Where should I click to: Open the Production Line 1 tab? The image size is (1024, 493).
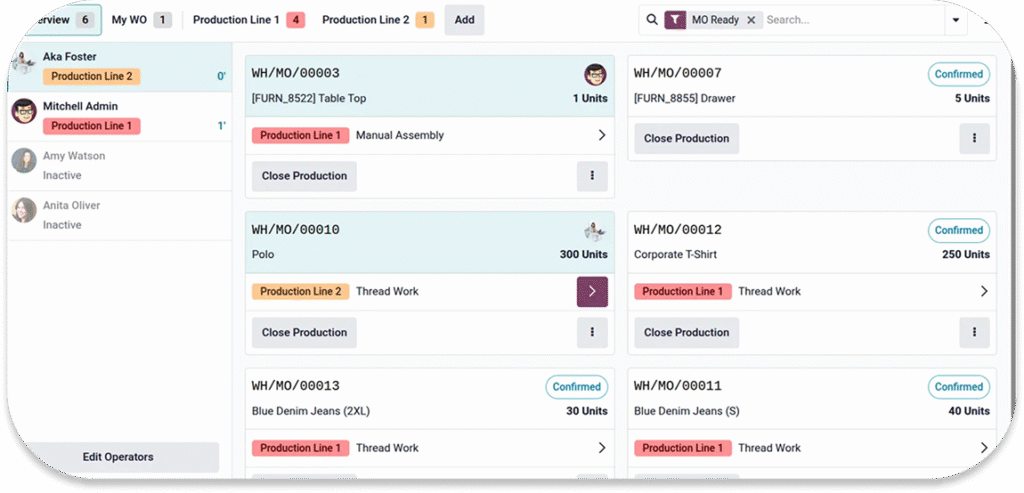pos(248,20)
